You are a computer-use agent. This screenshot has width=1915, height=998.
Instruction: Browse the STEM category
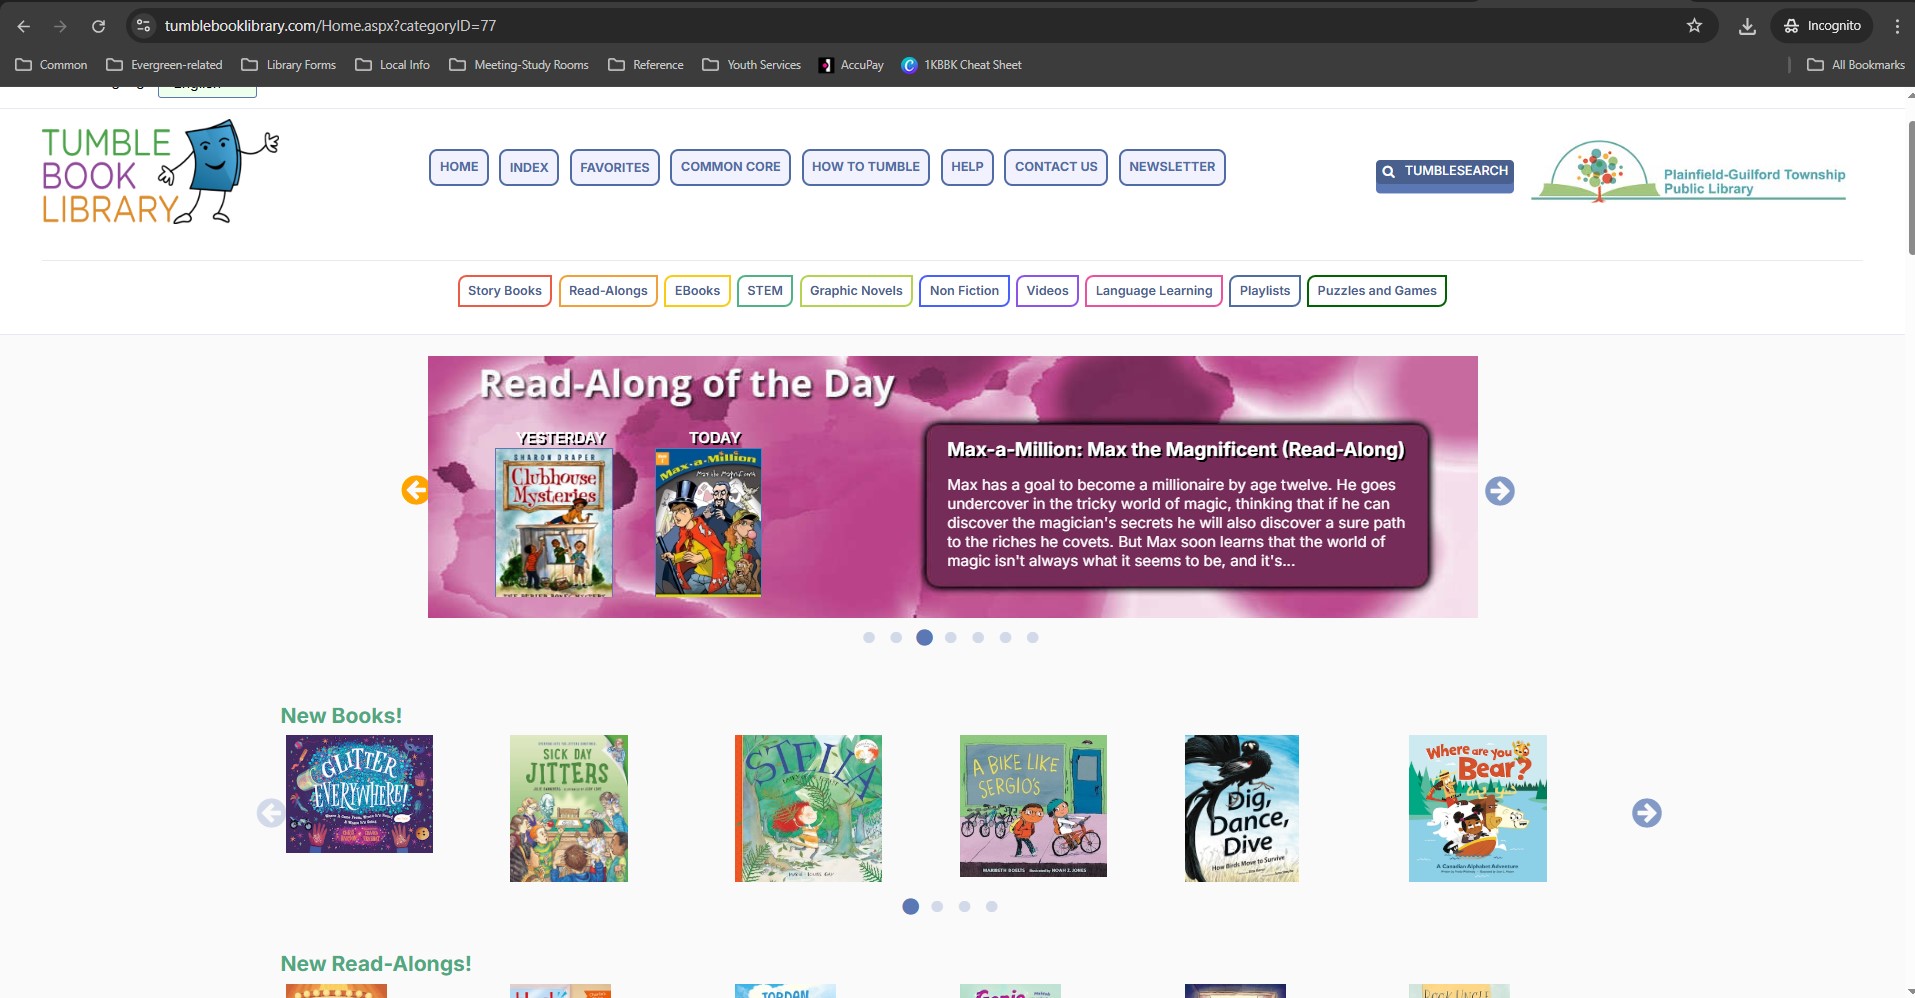point(765,291)
